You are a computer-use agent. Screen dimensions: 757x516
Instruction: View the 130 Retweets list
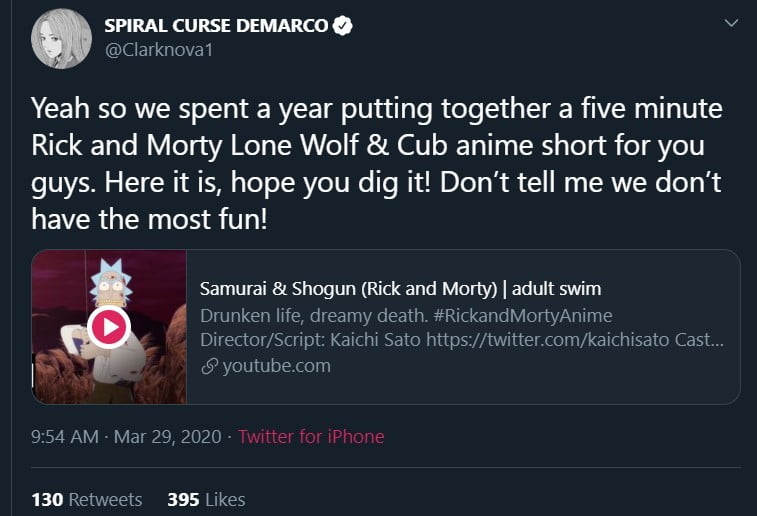(x=87, y=499)
